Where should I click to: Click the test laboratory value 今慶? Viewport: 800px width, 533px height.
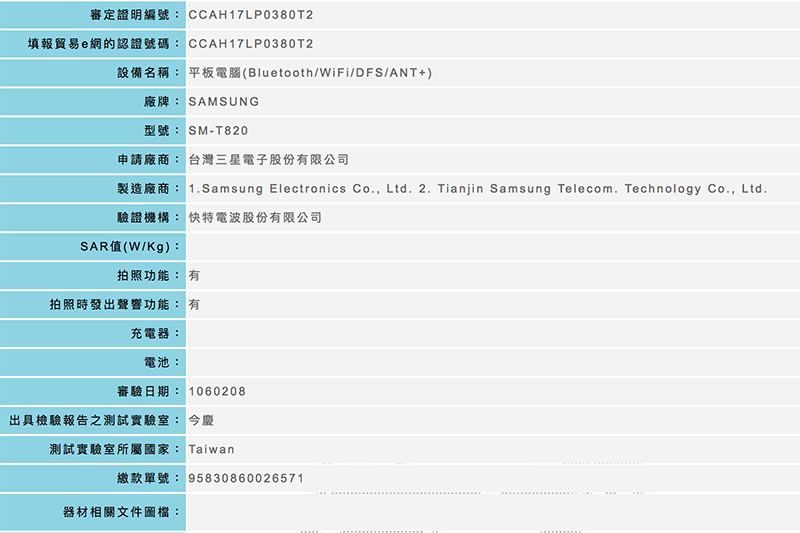pos(201,420)
